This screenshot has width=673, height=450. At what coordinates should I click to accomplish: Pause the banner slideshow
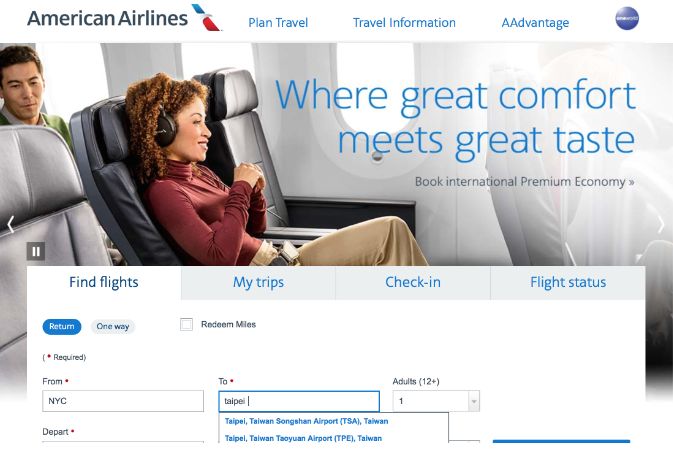point(36,251)
